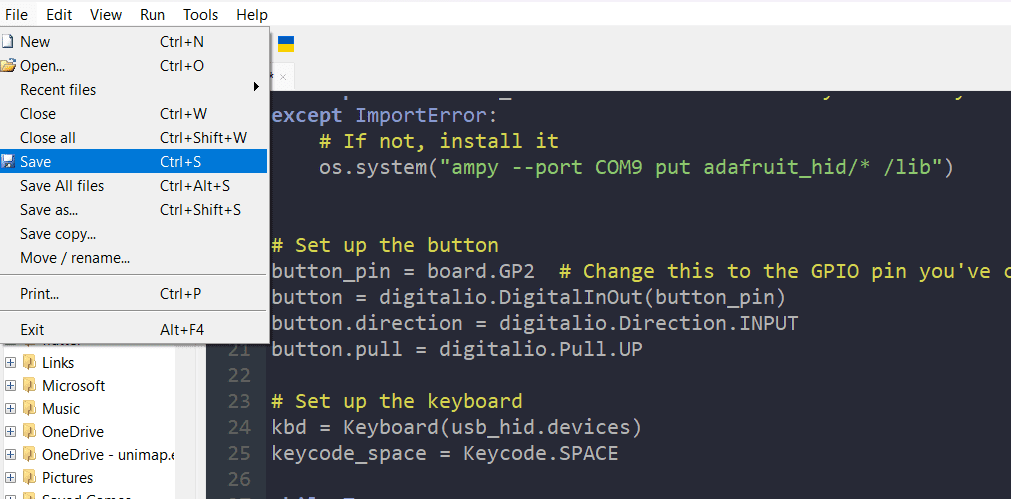
Task: Expand the Links folder tree node
Action: click(x=11, y=363)
